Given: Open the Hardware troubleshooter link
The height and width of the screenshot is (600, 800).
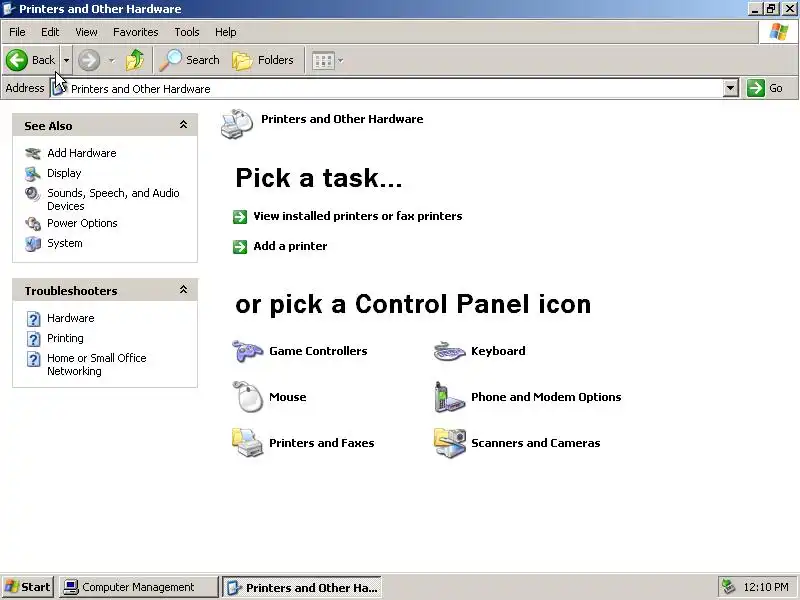Looking at the screenshot, I should 71,318.
